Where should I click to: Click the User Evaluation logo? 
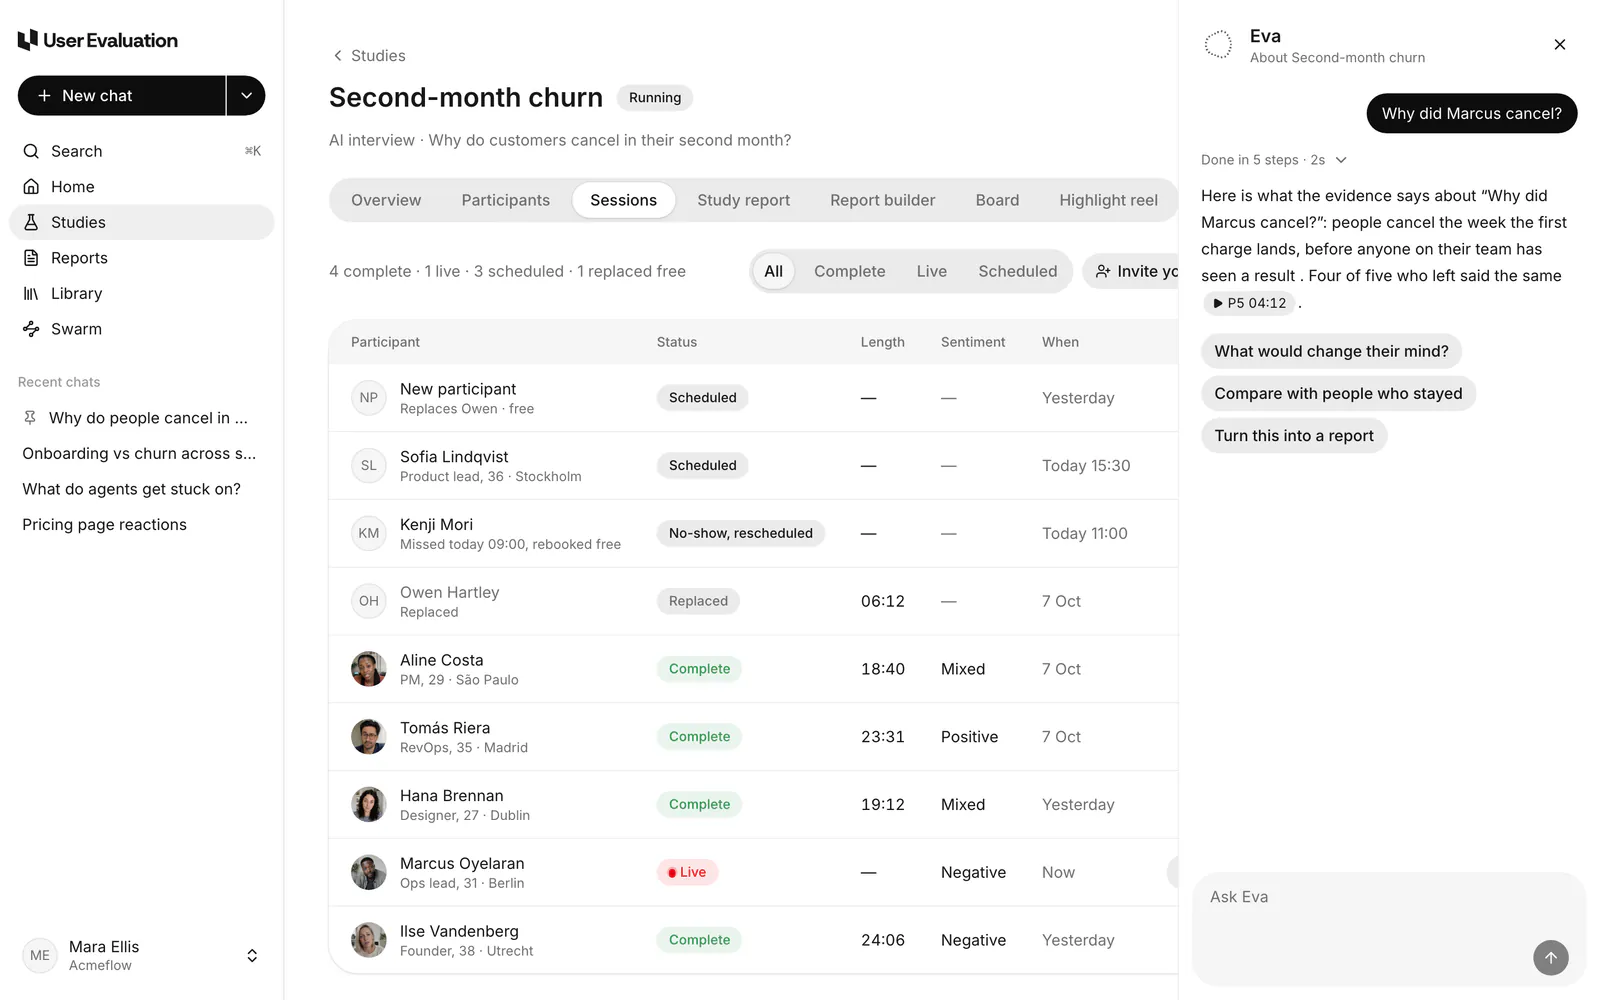pos(98,40)
